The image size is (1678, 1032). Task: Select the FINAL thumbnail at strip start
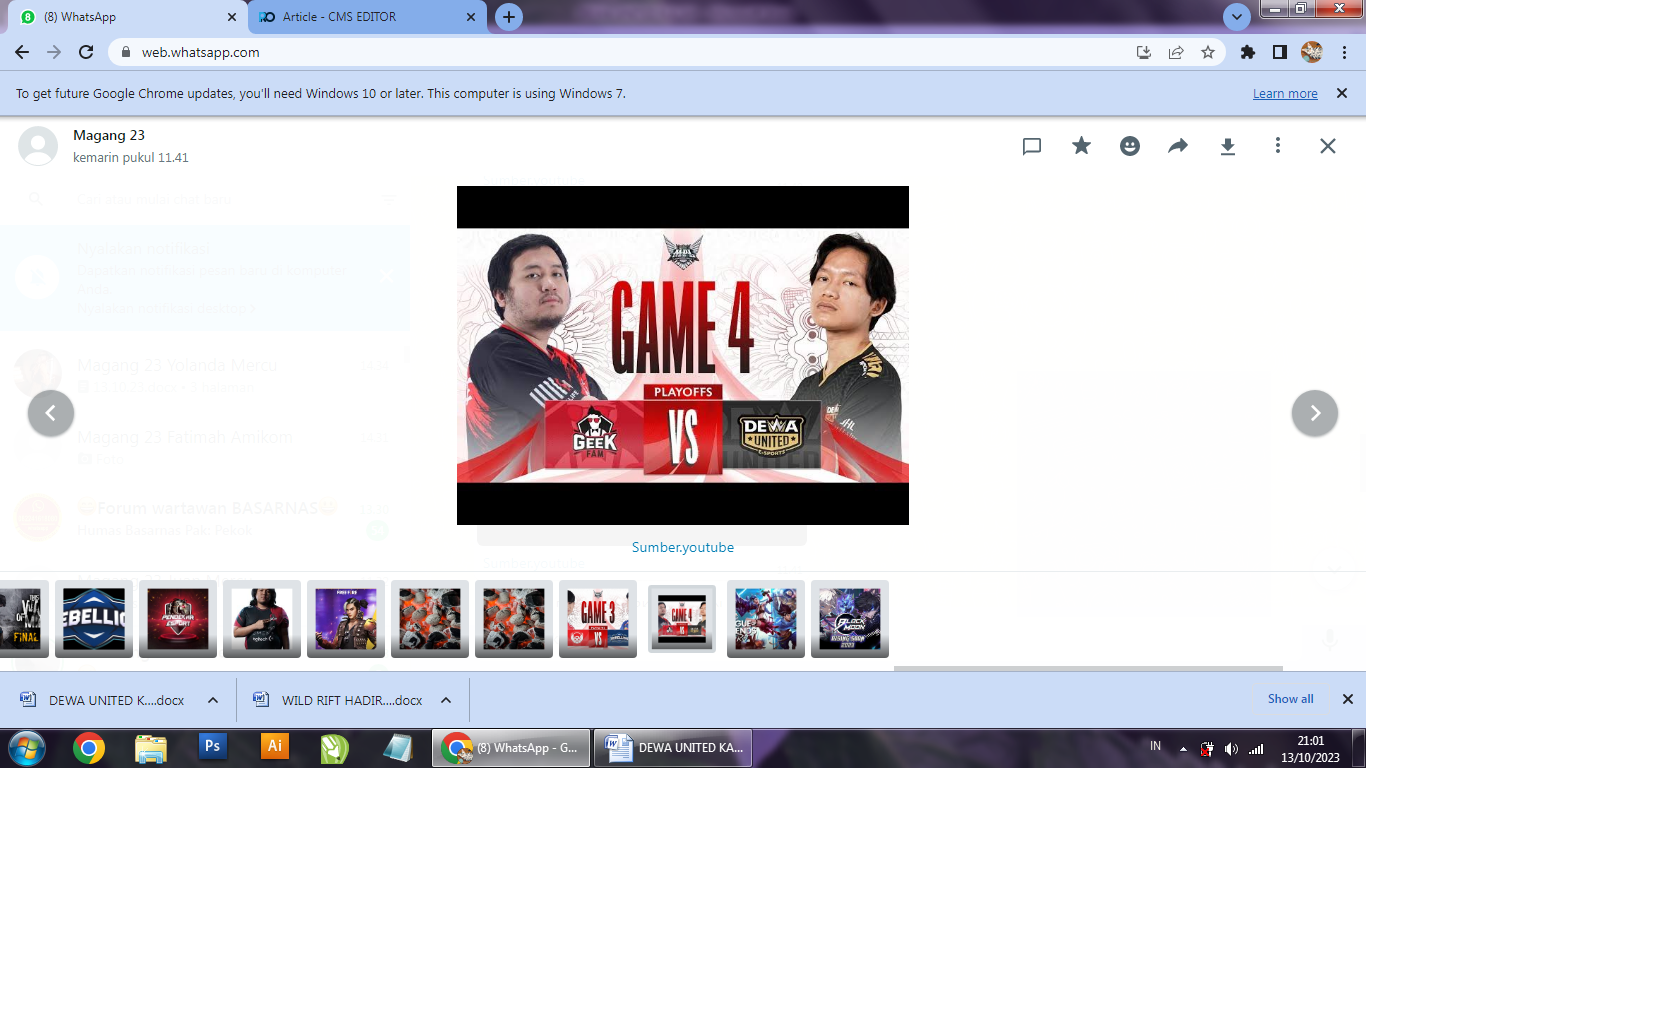pyautogui.click(x=24, y=619)
